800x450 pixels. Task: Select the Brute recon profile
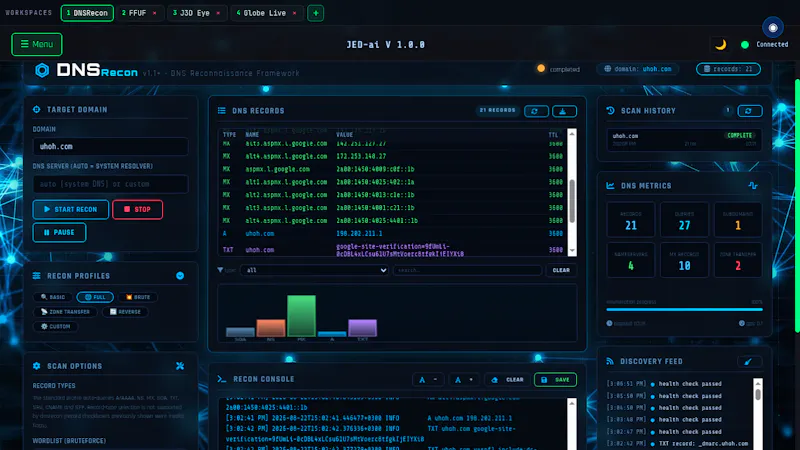[x=138, y=297]
